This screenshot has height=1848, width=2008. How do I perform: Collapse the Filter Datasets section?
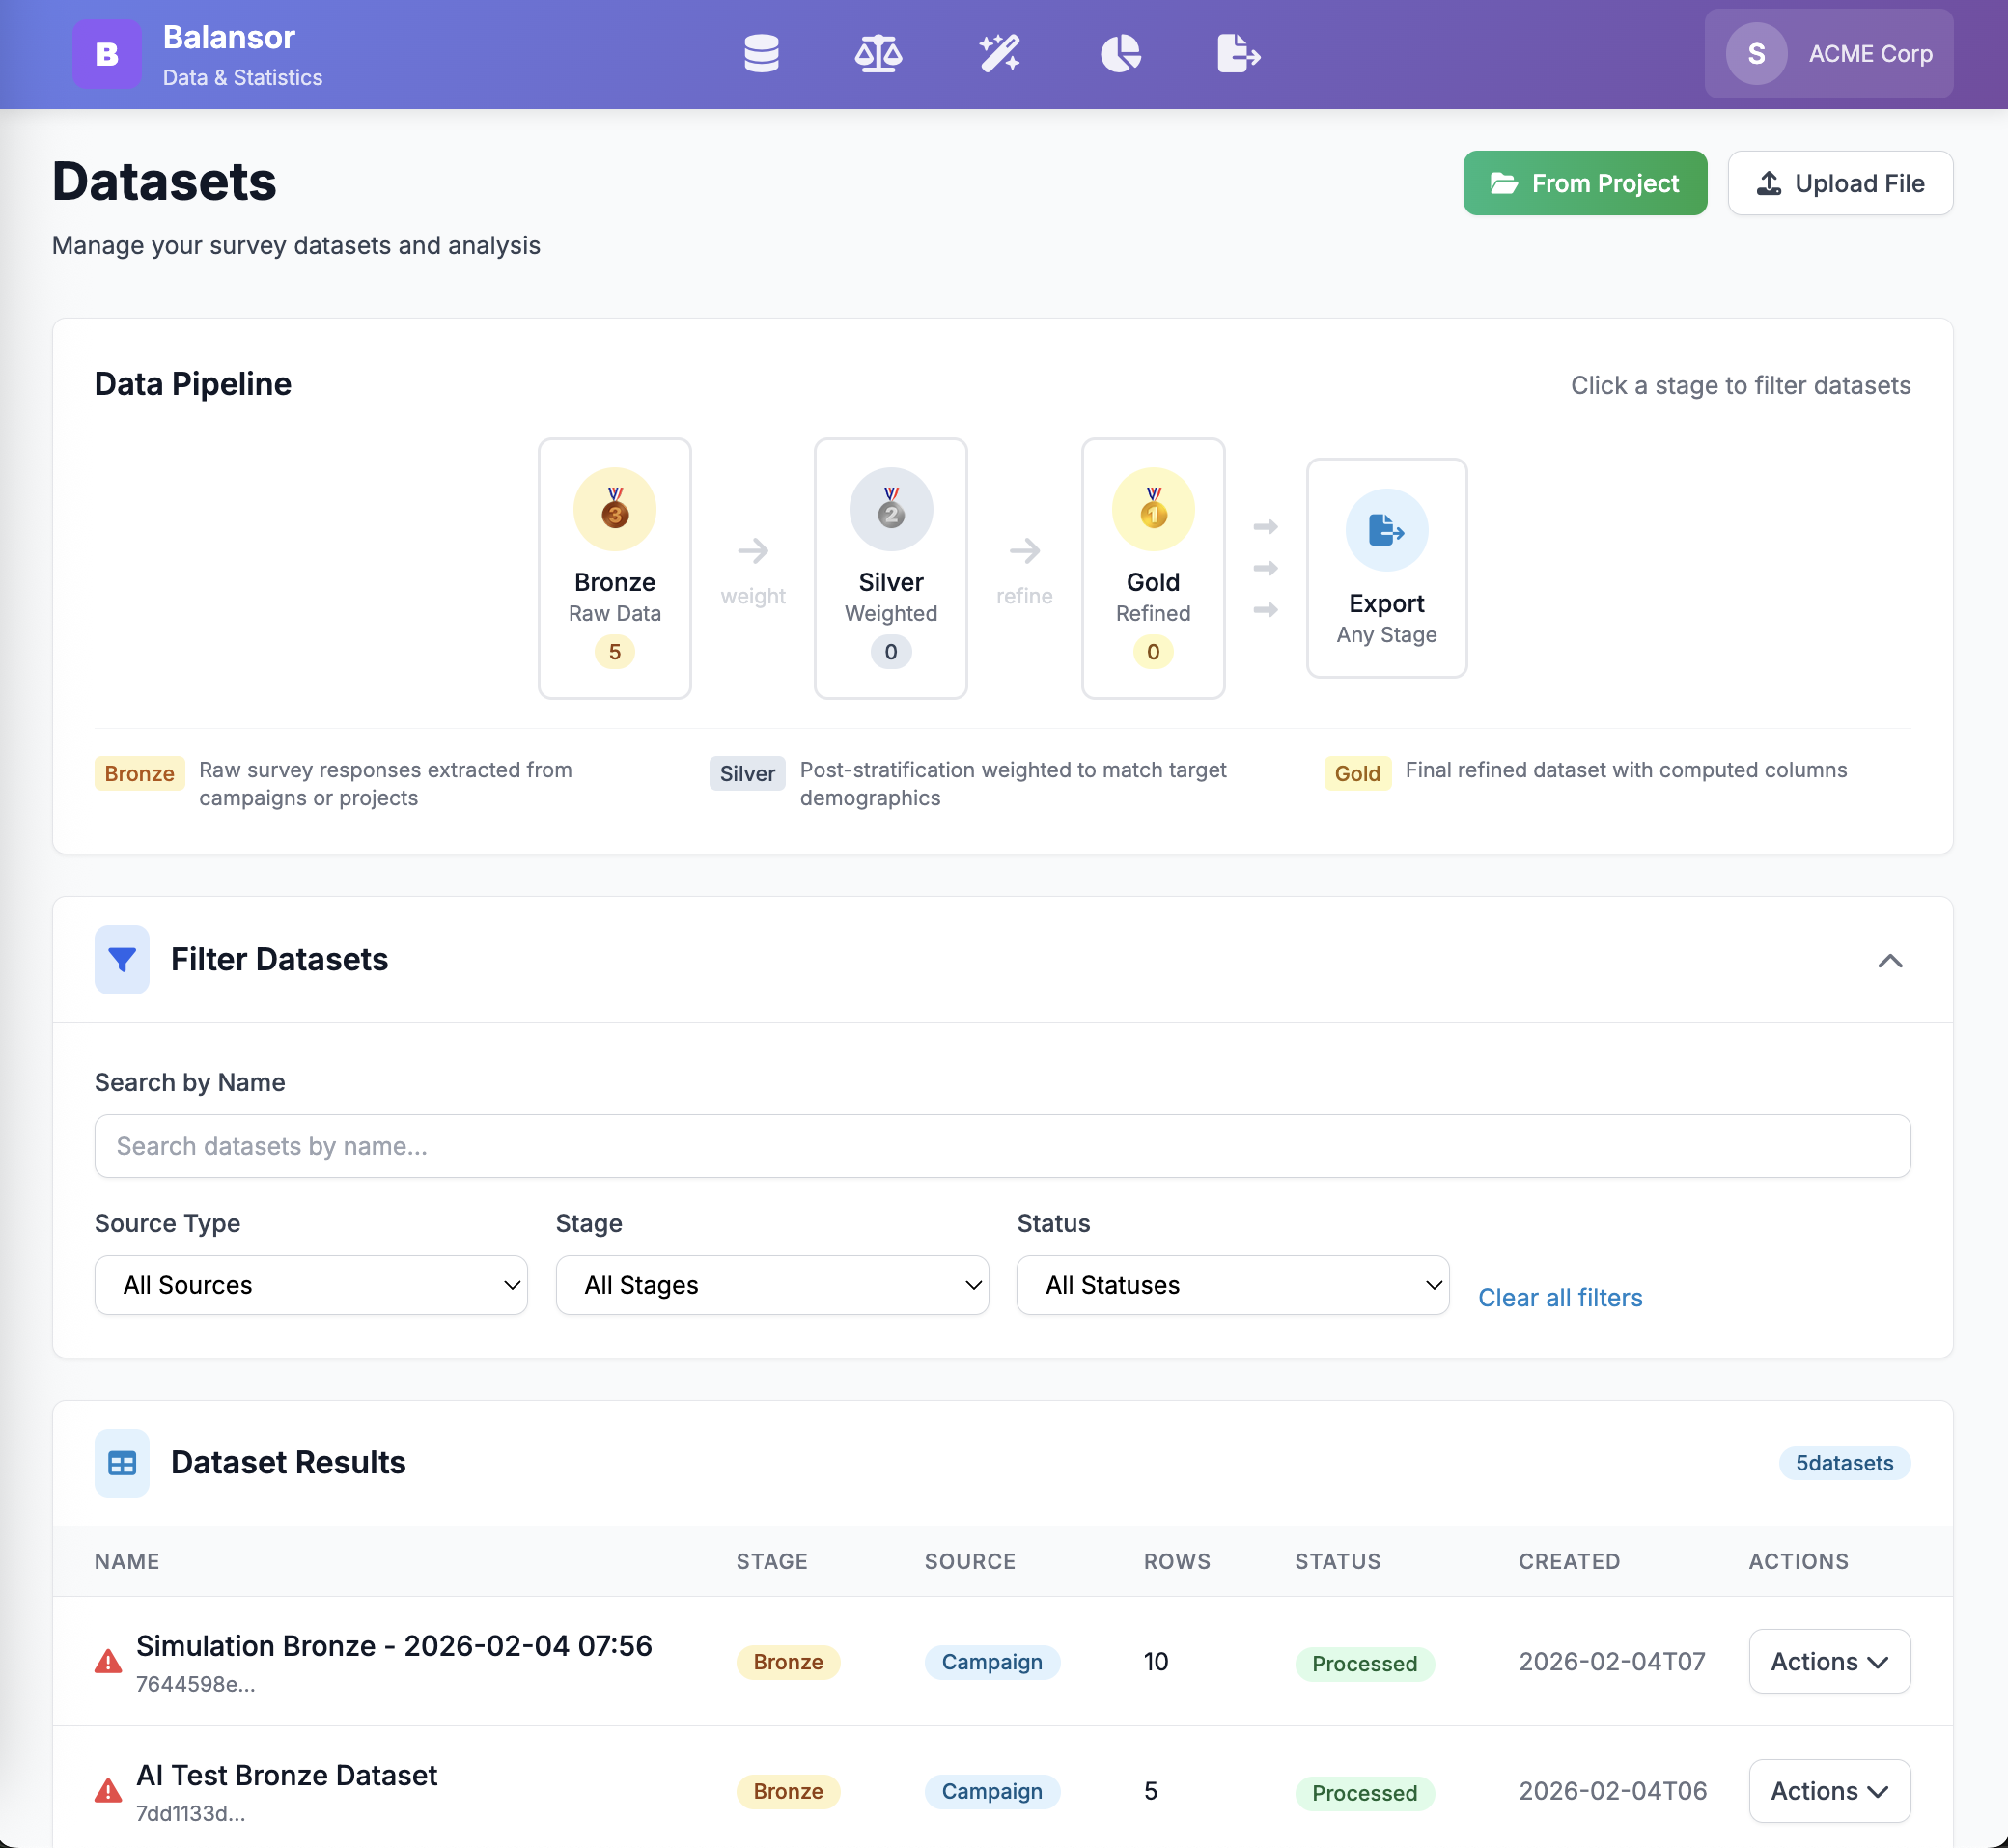click(1890, 961)
